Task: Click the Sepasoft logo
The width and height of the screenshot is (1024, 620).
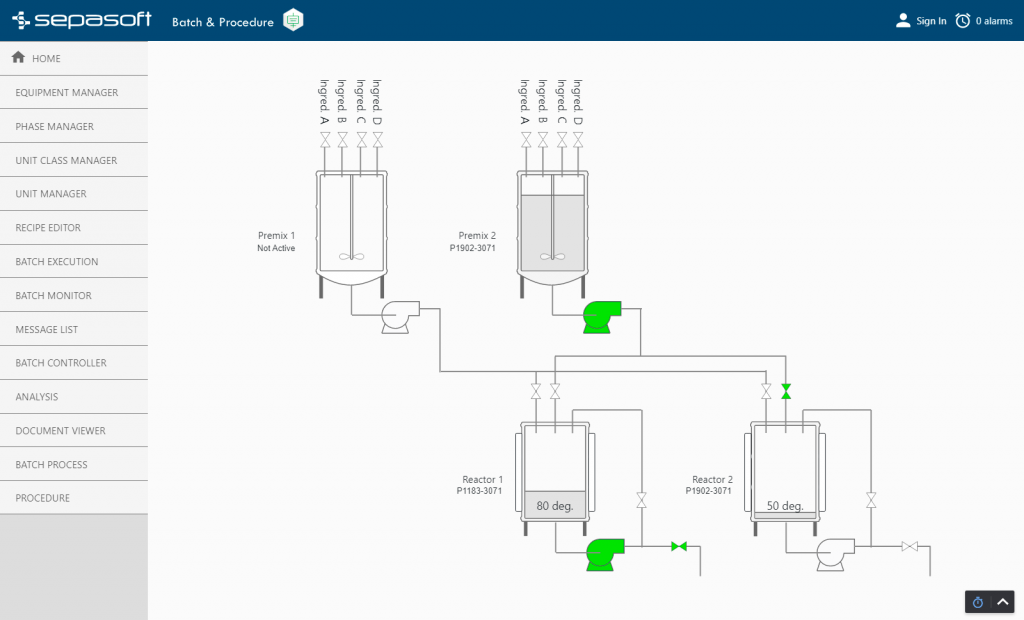Action: [x=80, y=19]
